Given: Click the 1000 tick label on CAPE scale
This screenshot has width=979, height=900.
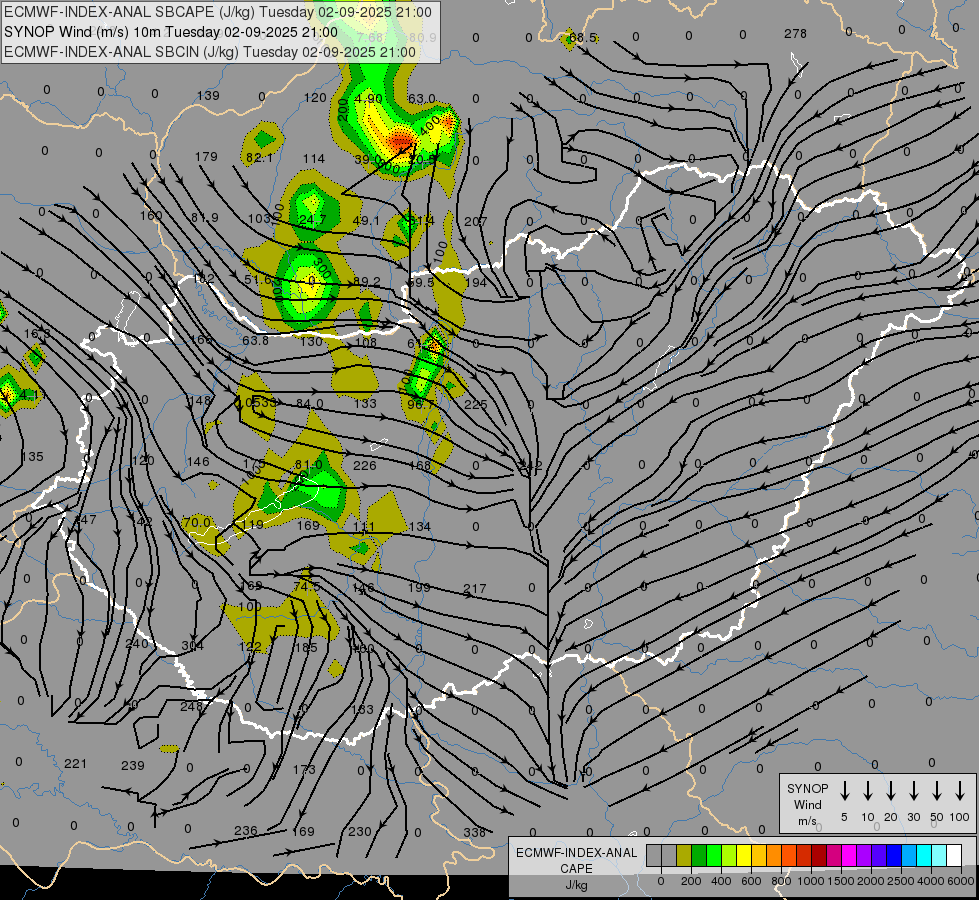Looking at the screenshot, I should click(x=810, y=881).
